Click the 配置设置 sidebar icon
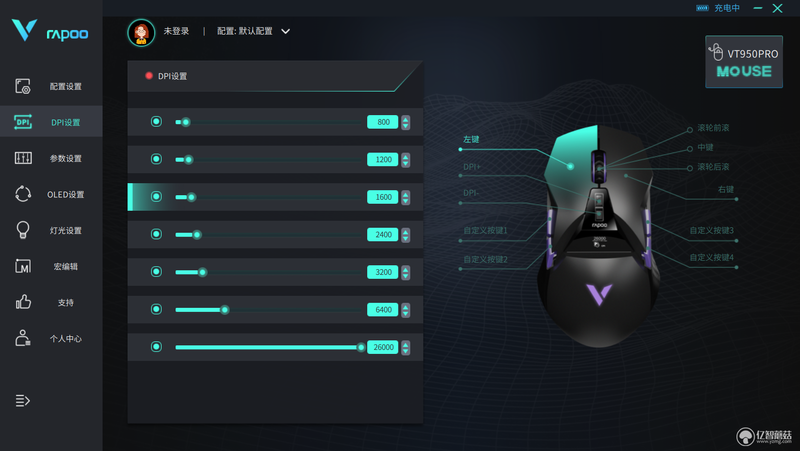 tap(23, 86)
